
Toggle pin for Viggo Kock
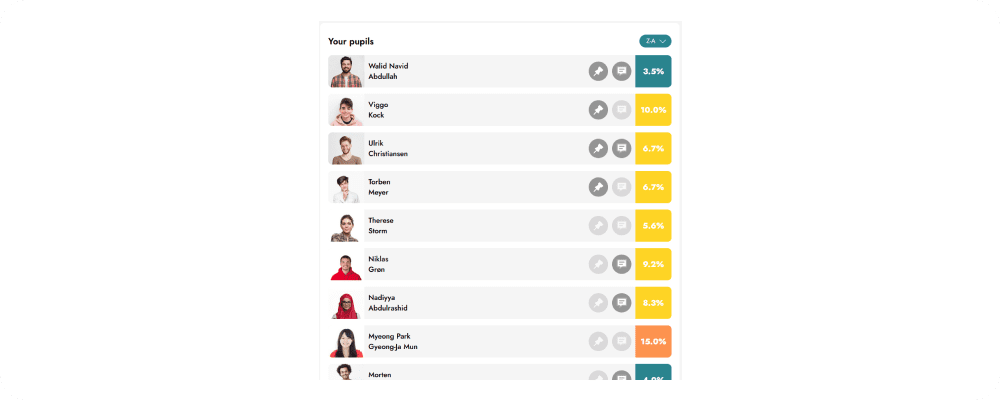[598, 110]
